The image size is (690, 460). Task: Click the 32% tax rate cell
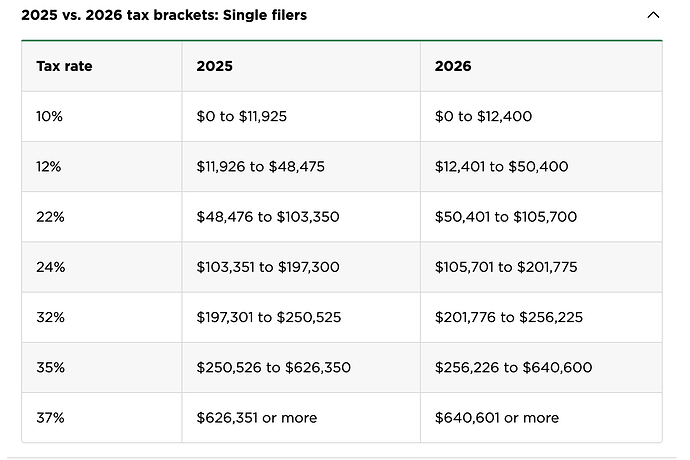point(49,317)
